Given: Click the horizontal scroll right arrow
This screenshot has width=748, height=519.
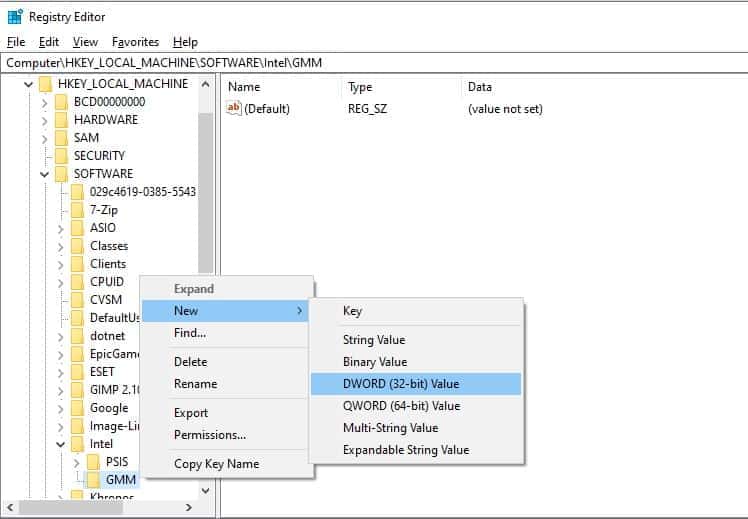Looking at the screenshot, I should click(189, 508).
